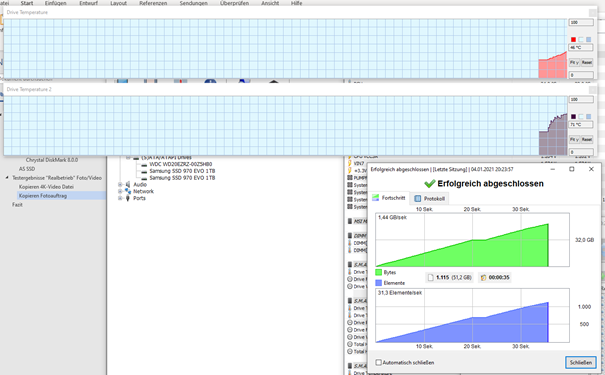Image resolution: width=605 pixels, height=375 pixels.
Task: Open the Überprüfen ribbon tab
Action: (234, 3)
